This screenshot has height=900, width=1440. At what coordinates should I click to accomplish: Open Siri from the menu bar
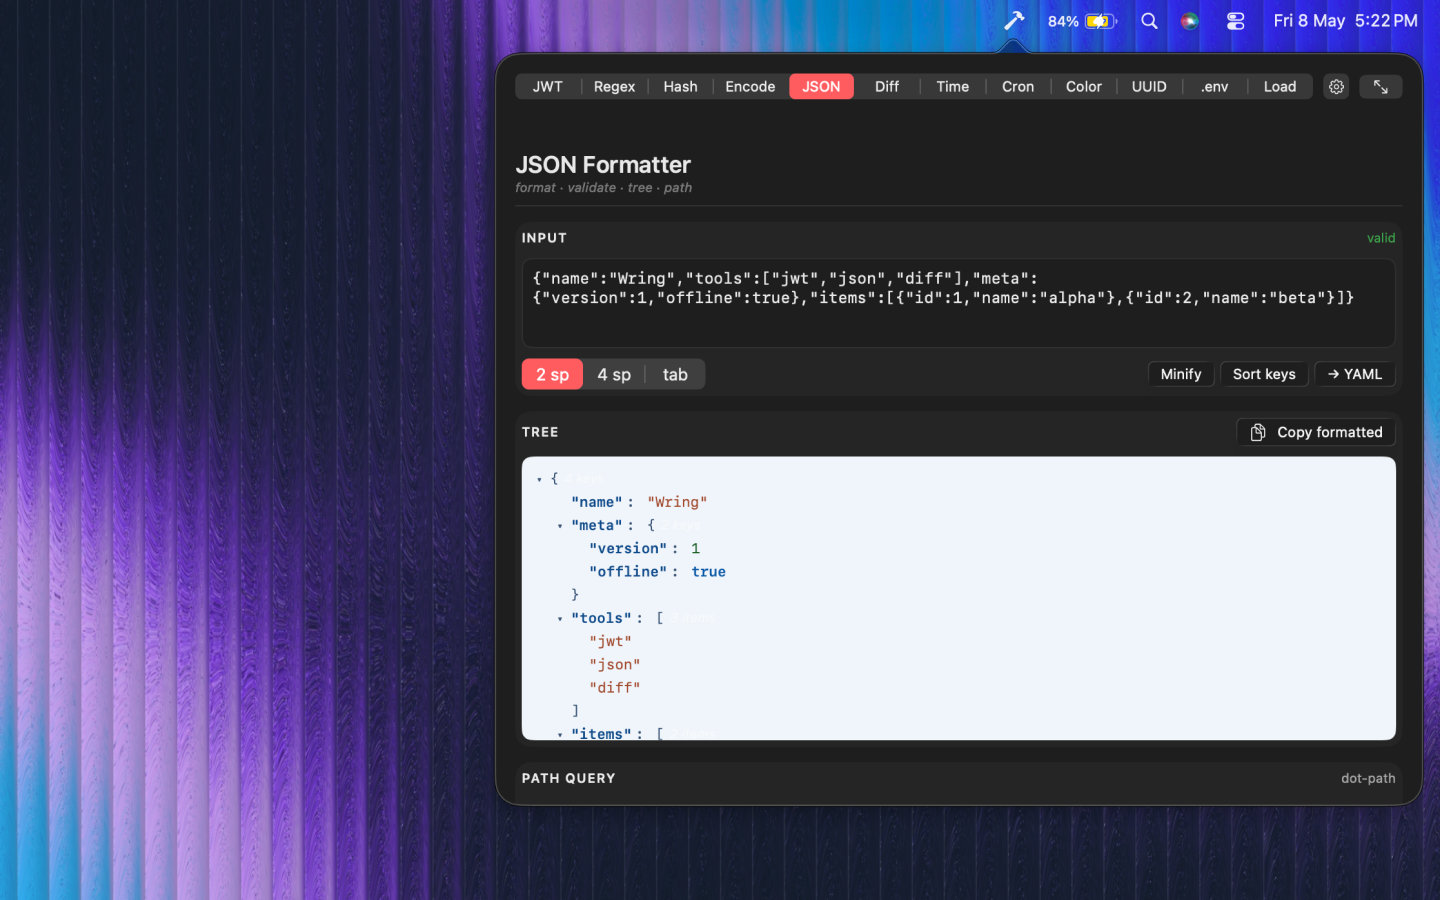click(1190, 20)
